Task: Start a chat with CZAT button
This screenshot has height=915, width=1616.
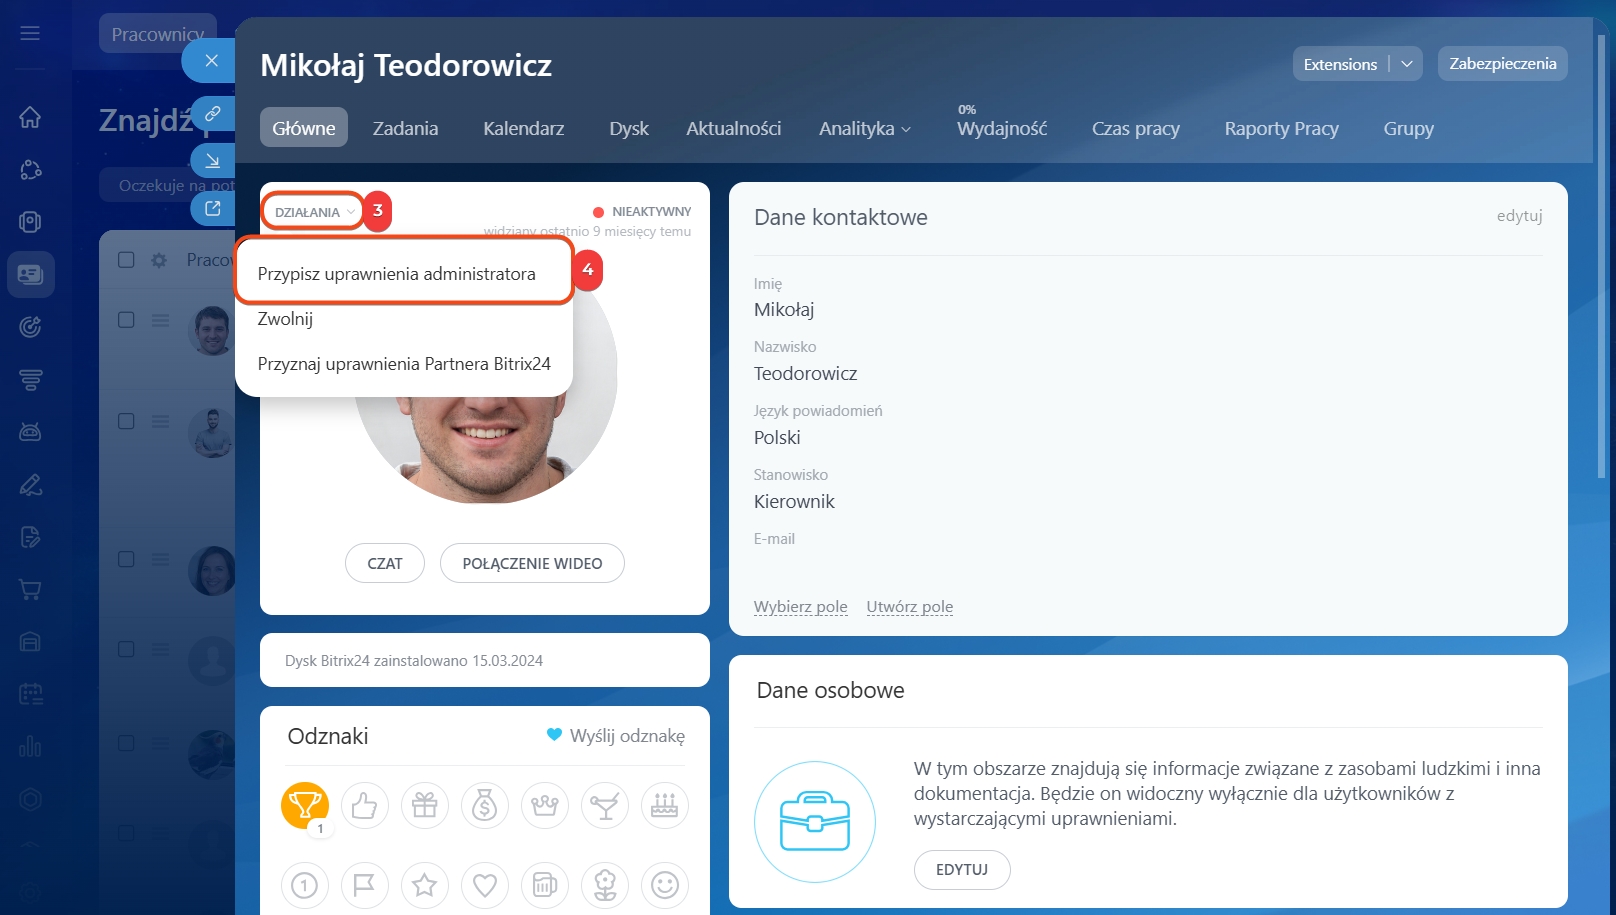Action: coord(385,563)
